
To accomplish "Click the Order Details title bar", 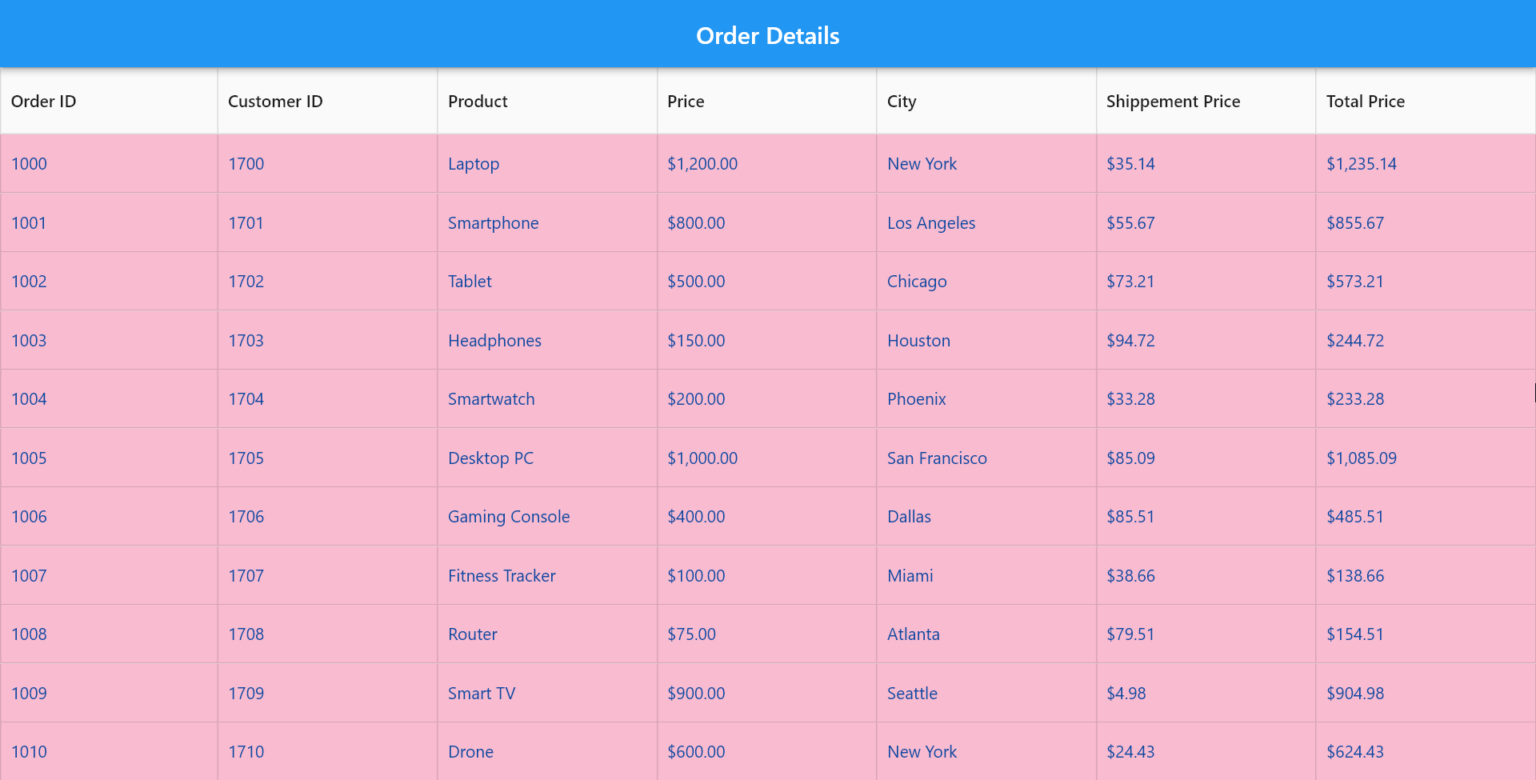I will point(767,35).
